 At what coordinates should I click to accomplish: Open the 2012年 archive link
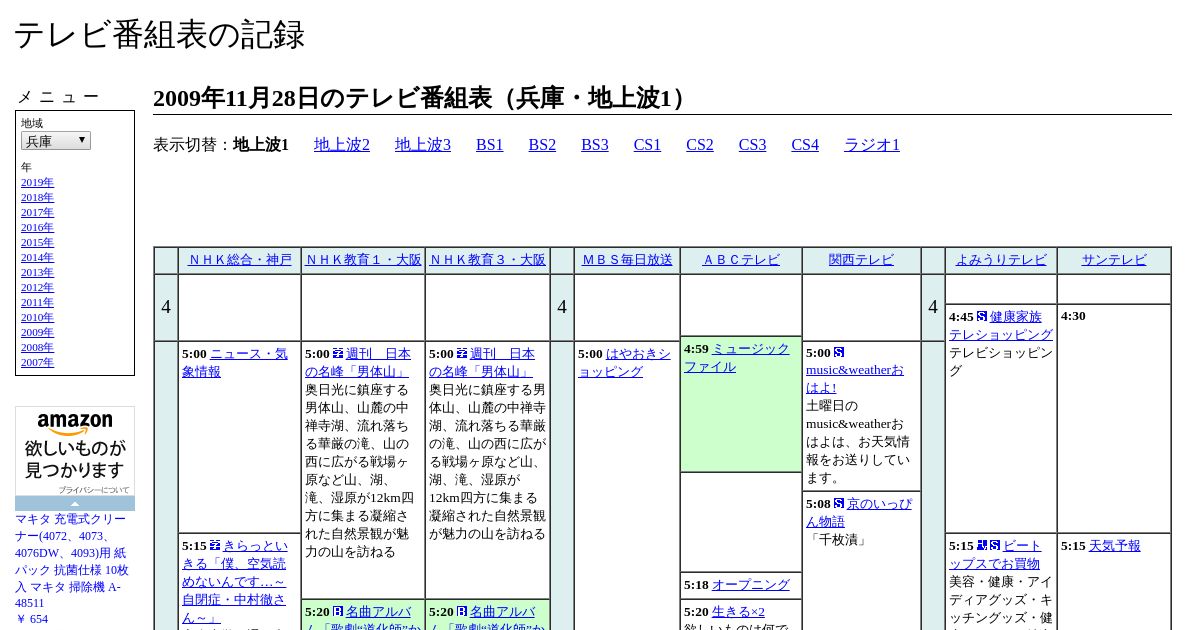(37, 287)
